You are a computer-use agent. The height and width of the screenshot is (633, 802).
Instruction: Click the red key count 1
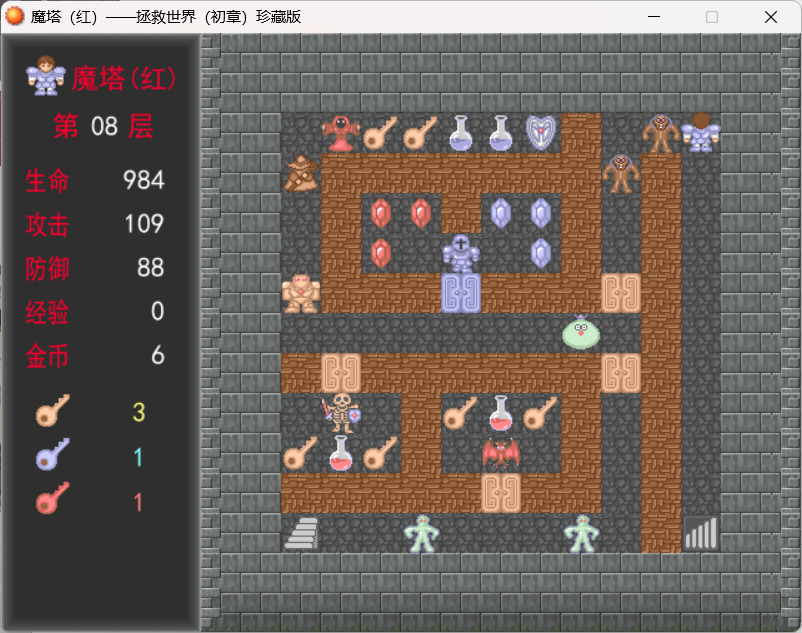pos(138,502)
